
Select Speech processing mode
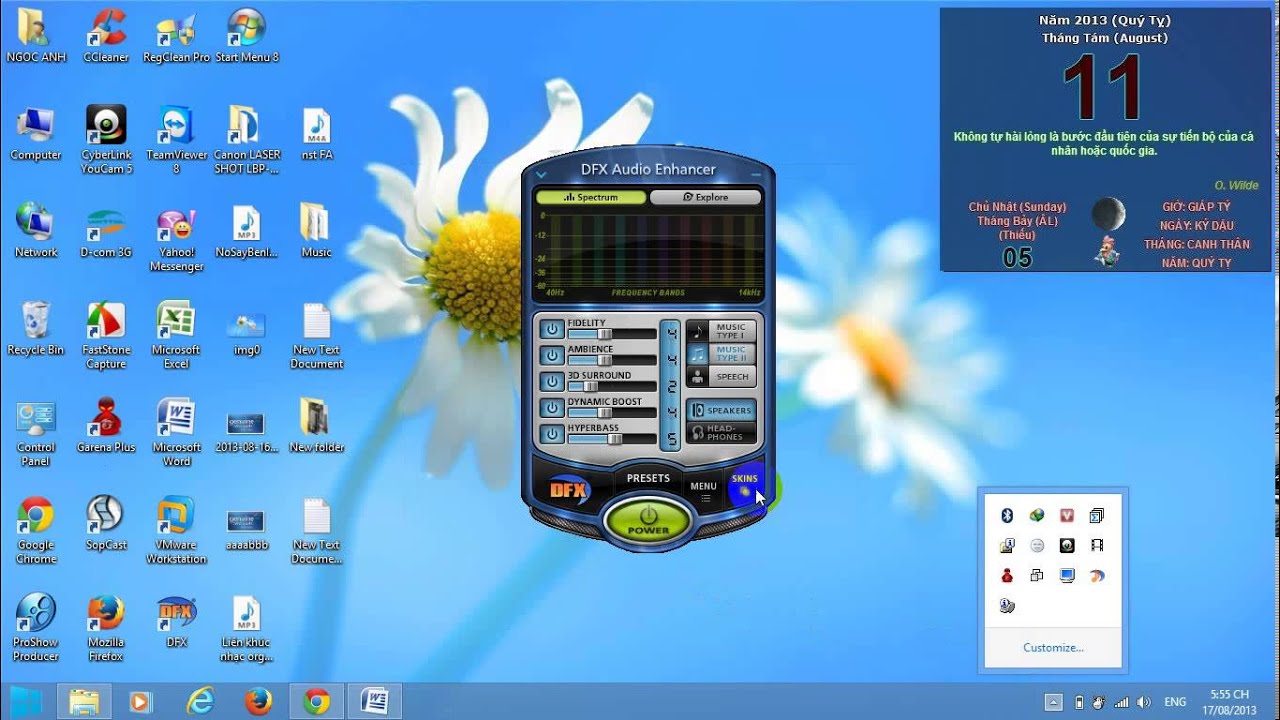click(x=721, y=377)
